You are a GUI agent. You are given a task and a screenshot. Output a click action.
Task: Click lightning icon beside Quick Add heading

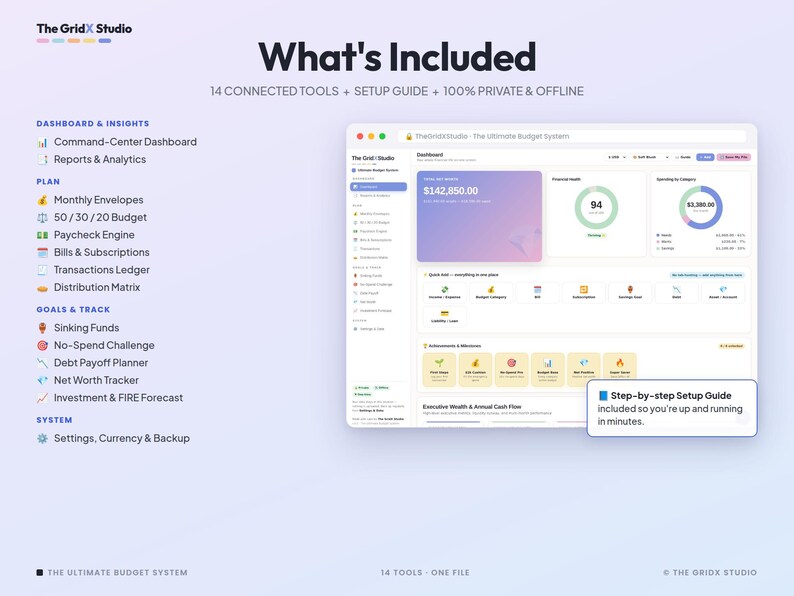pyautogui.click(x=425, y=275)
